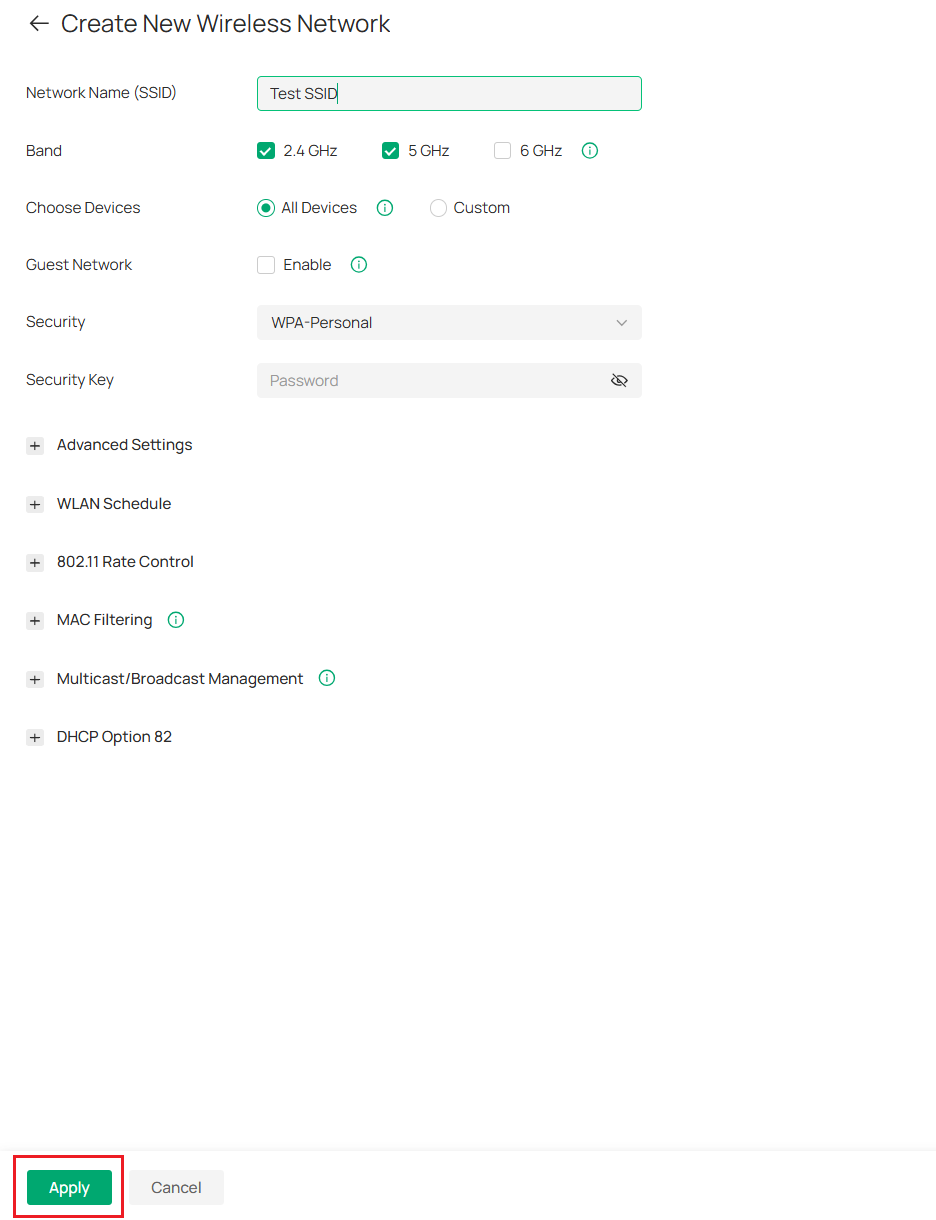Expand the WLAN Schedule section
The image size is (936, 1220).
click(35, 505)
